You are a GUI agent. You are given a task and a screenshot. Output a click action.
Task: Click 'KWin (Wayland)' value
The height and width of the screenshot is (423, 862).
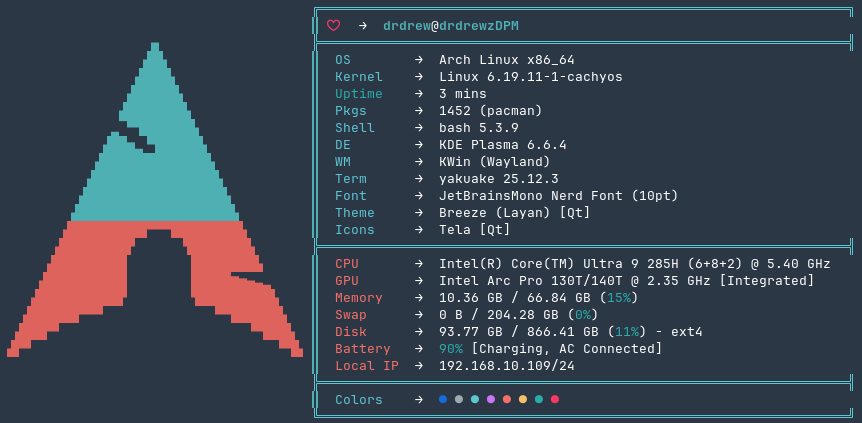click(495, 162)
